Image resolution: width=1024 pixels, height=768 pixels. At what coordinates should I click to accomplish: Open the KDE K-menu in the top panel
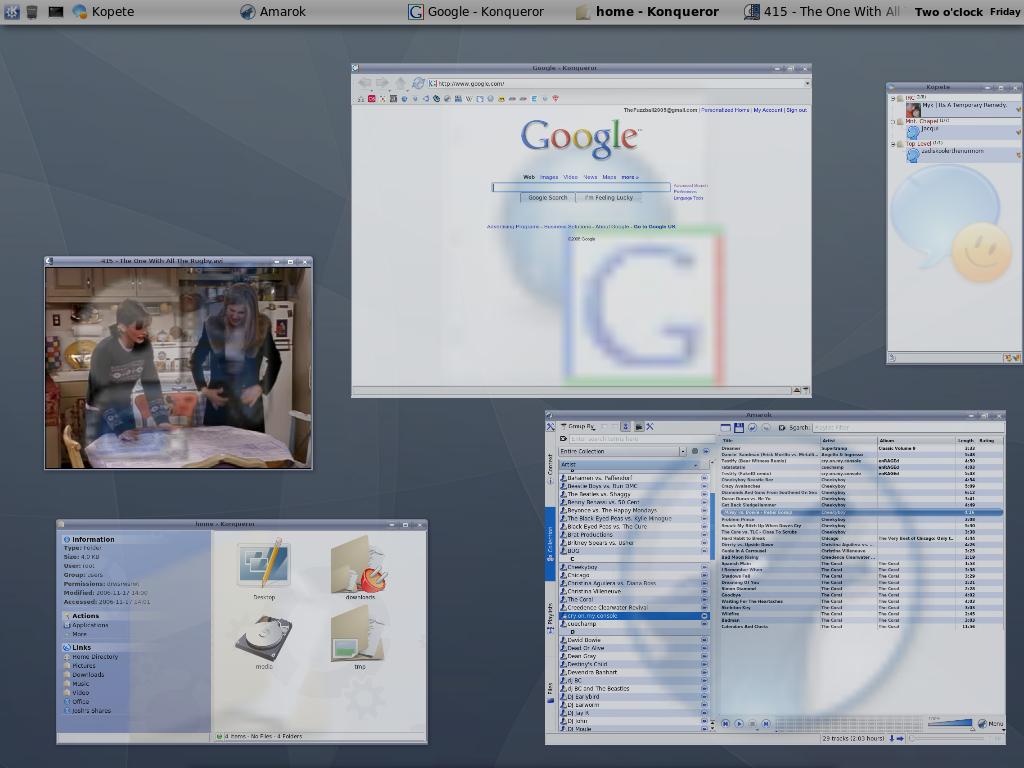click(x=11, y=12)
